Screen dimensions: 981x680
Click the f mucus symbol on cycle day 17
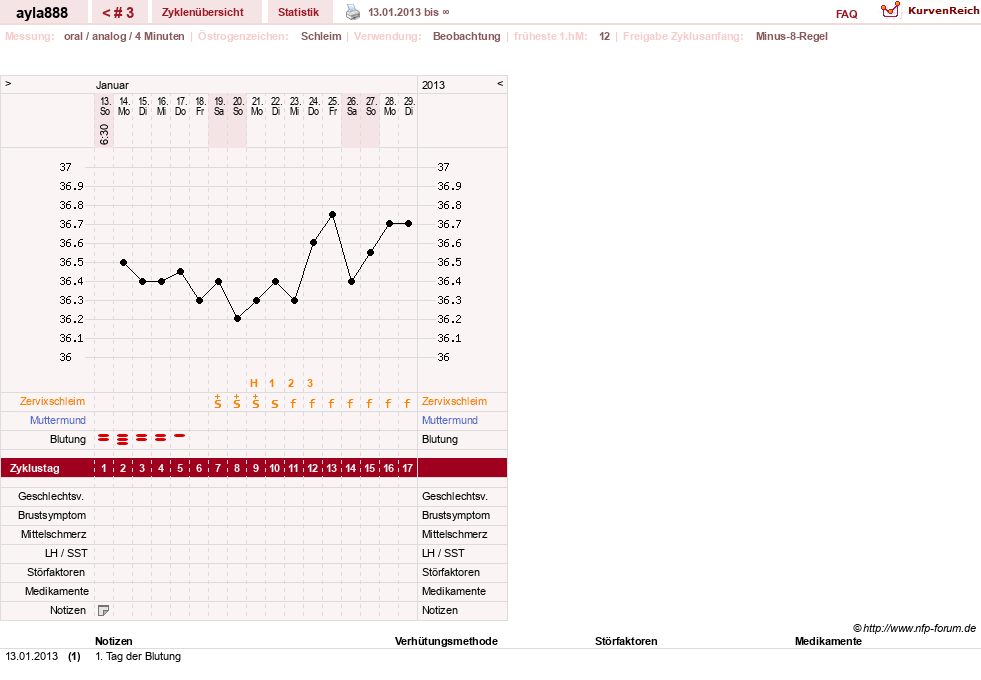pyautogui.click(x=407, y=403)
